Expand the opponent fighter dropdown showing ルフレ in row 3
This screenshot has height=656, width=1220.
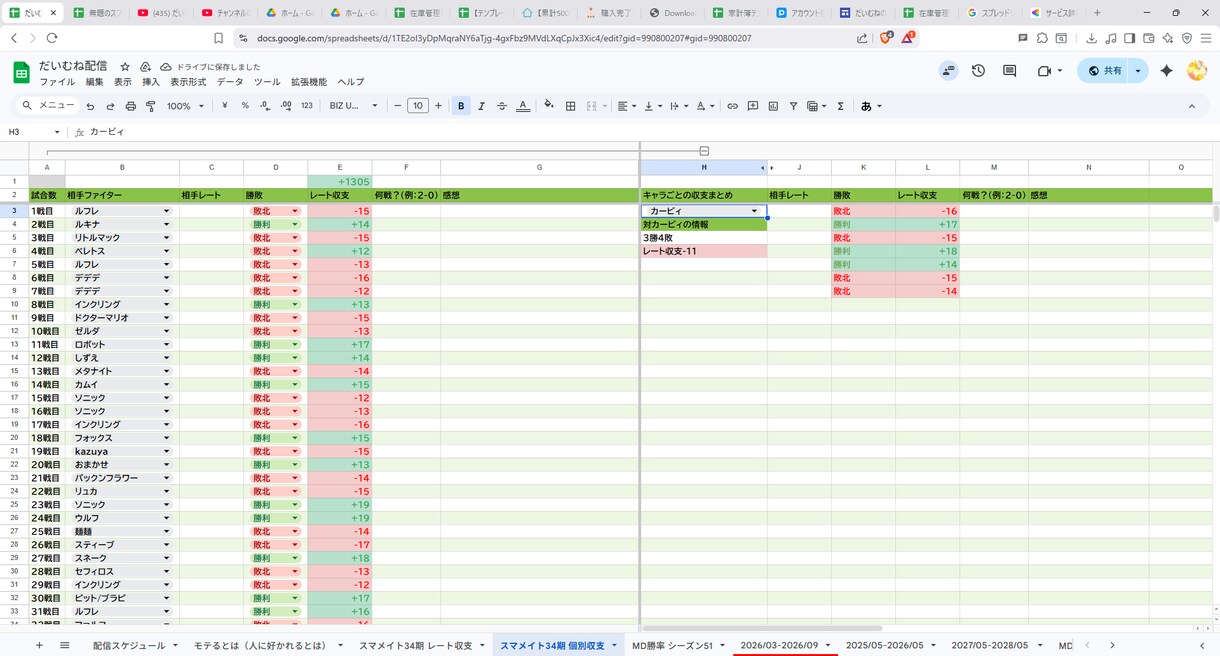(167, 211)
